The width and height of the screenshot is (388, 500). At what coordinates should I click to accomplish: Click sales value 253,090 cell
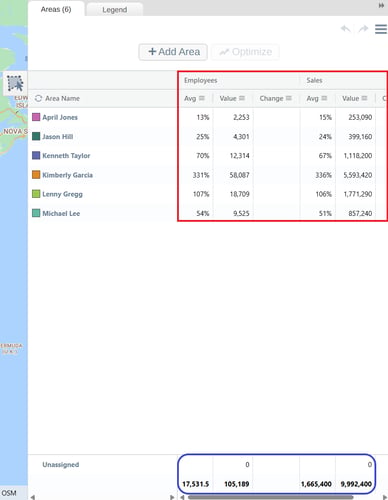[x=360, y=117]
